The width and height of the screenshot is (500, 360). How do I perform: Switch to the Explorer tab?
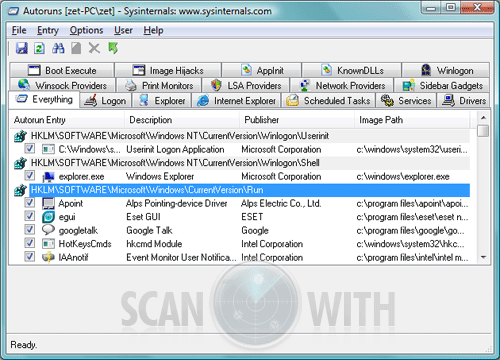pyautogui.click(x=162, y=100)
